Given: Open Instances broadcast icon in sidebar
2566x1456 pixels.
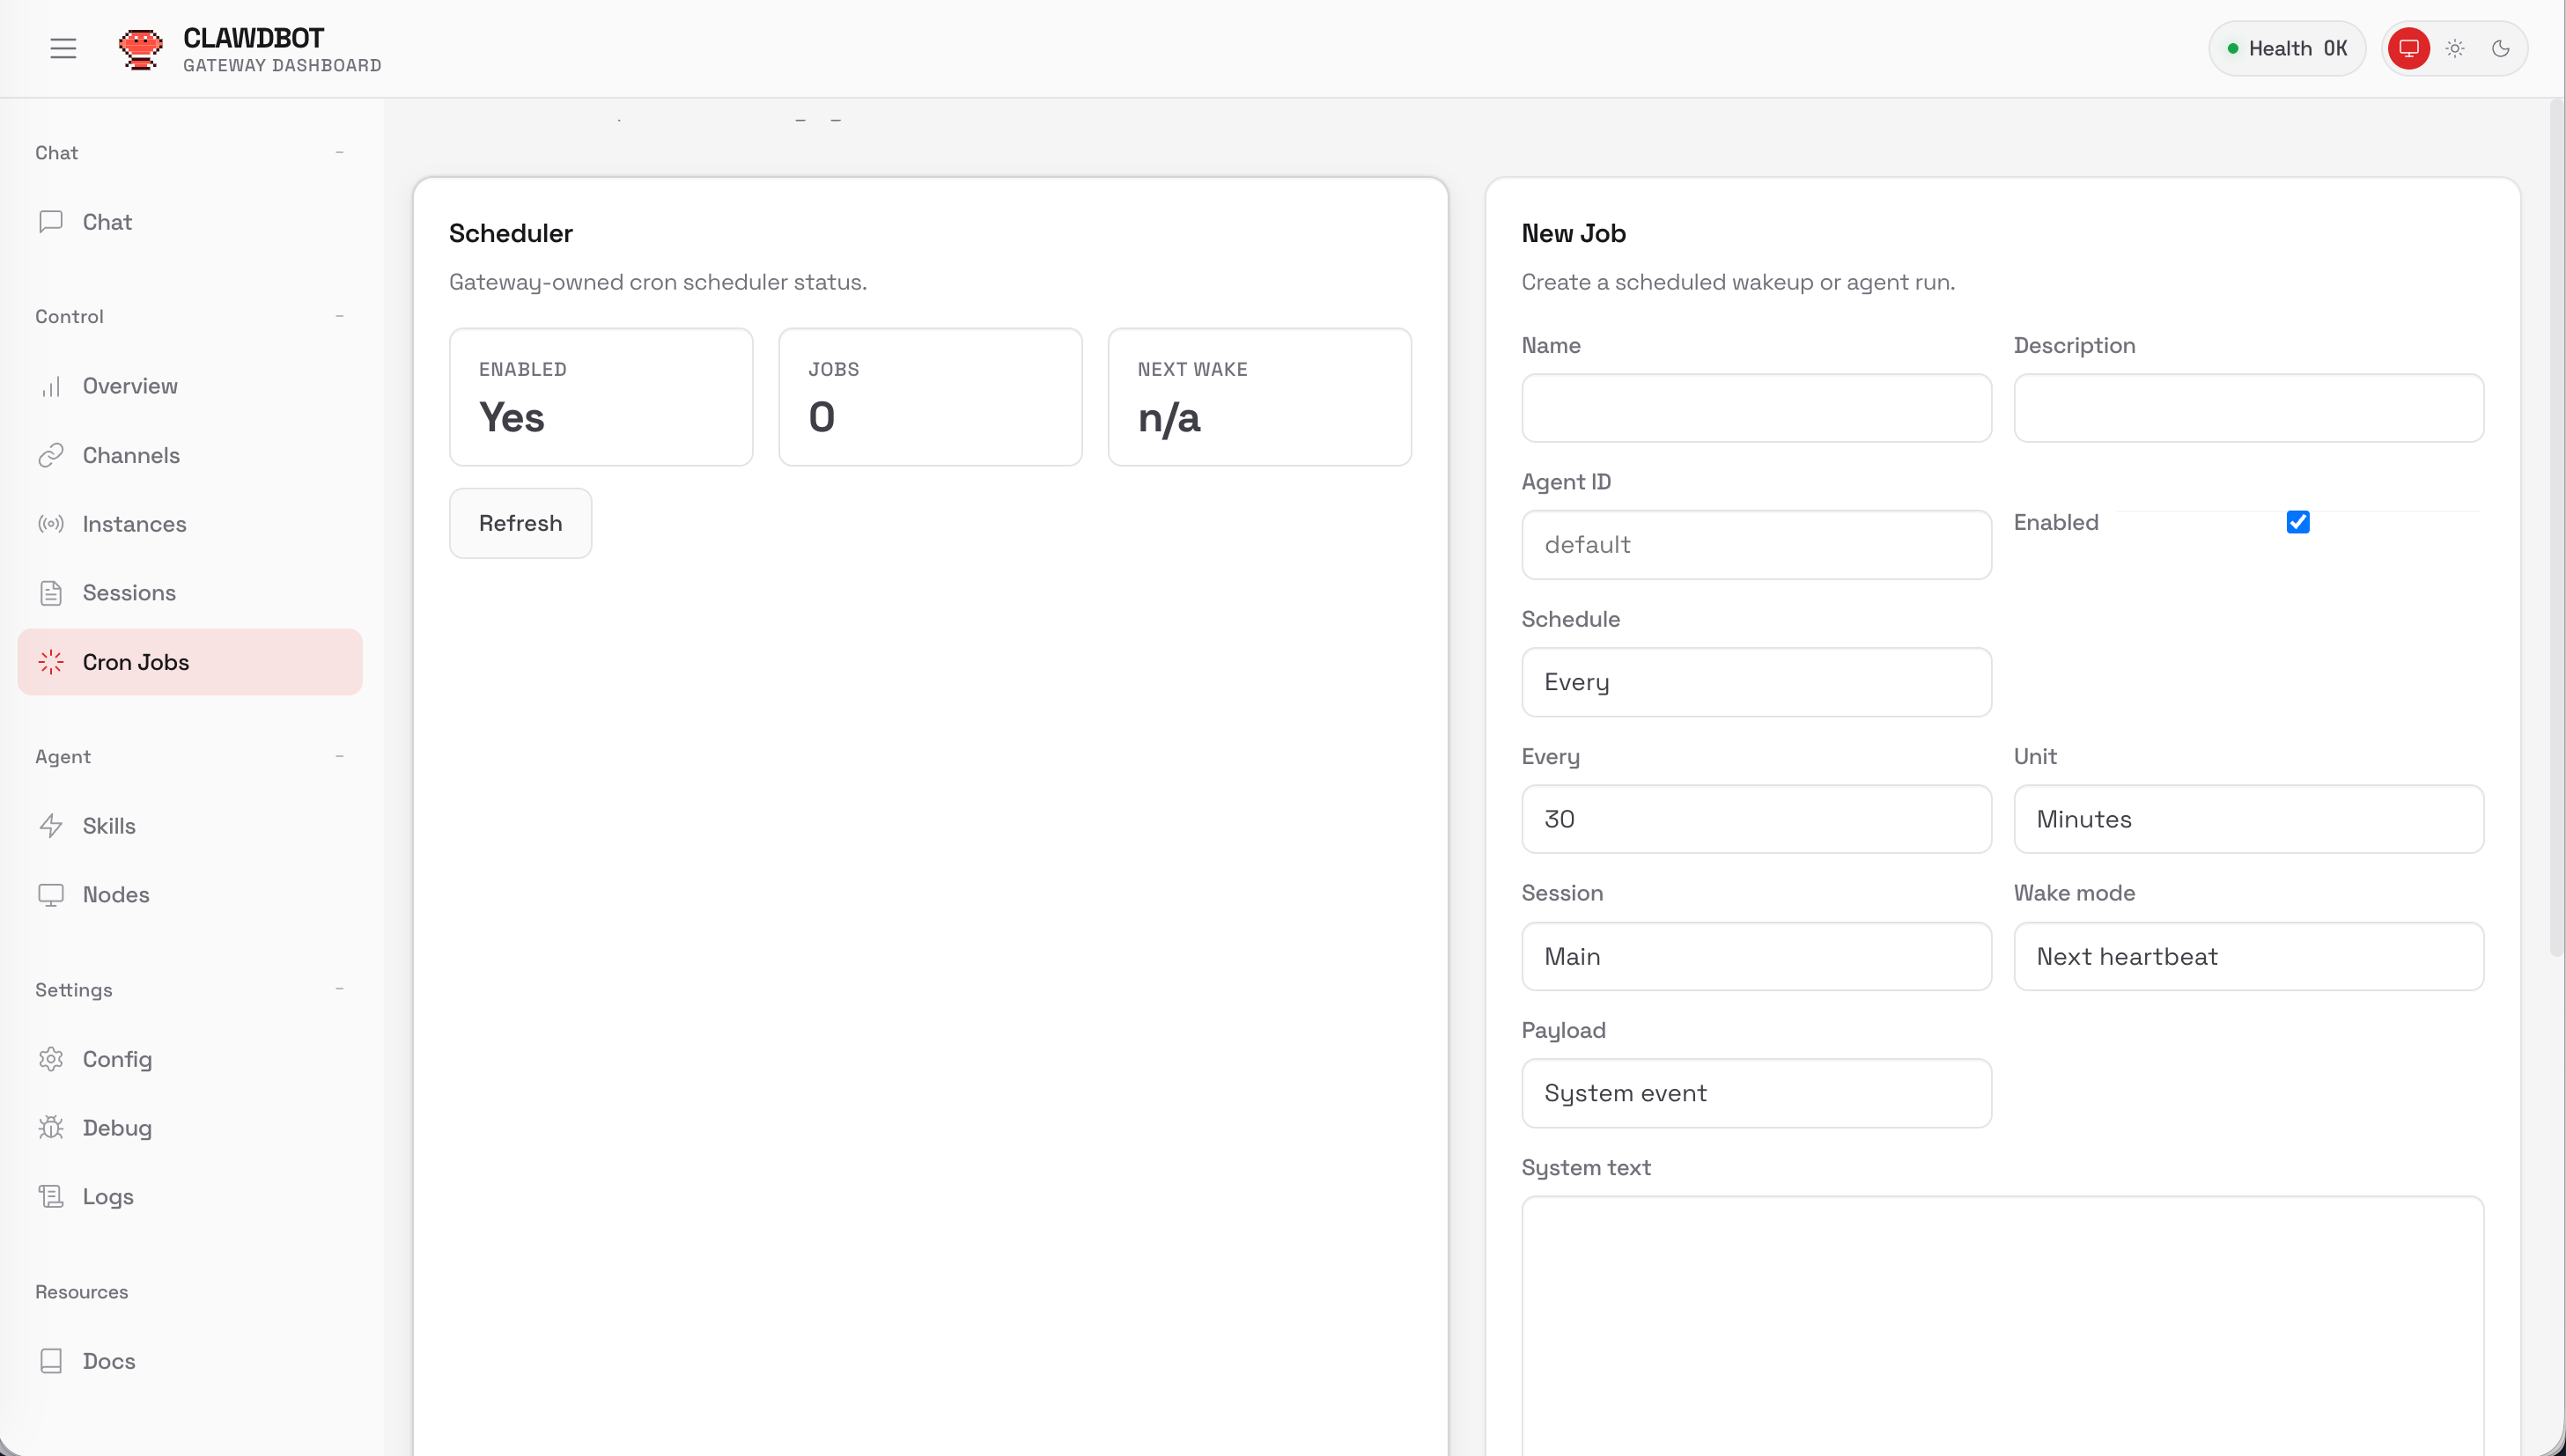Looking at the screenshot, I should pos(51,524).
